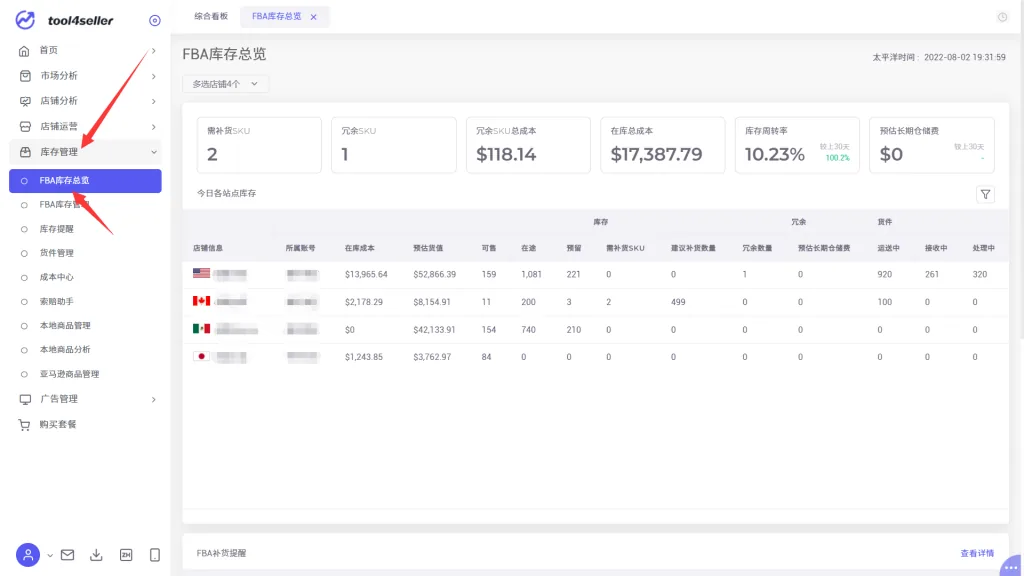Switch to the 综合看板 tab
1024x576 pixels.
point(211,16)
